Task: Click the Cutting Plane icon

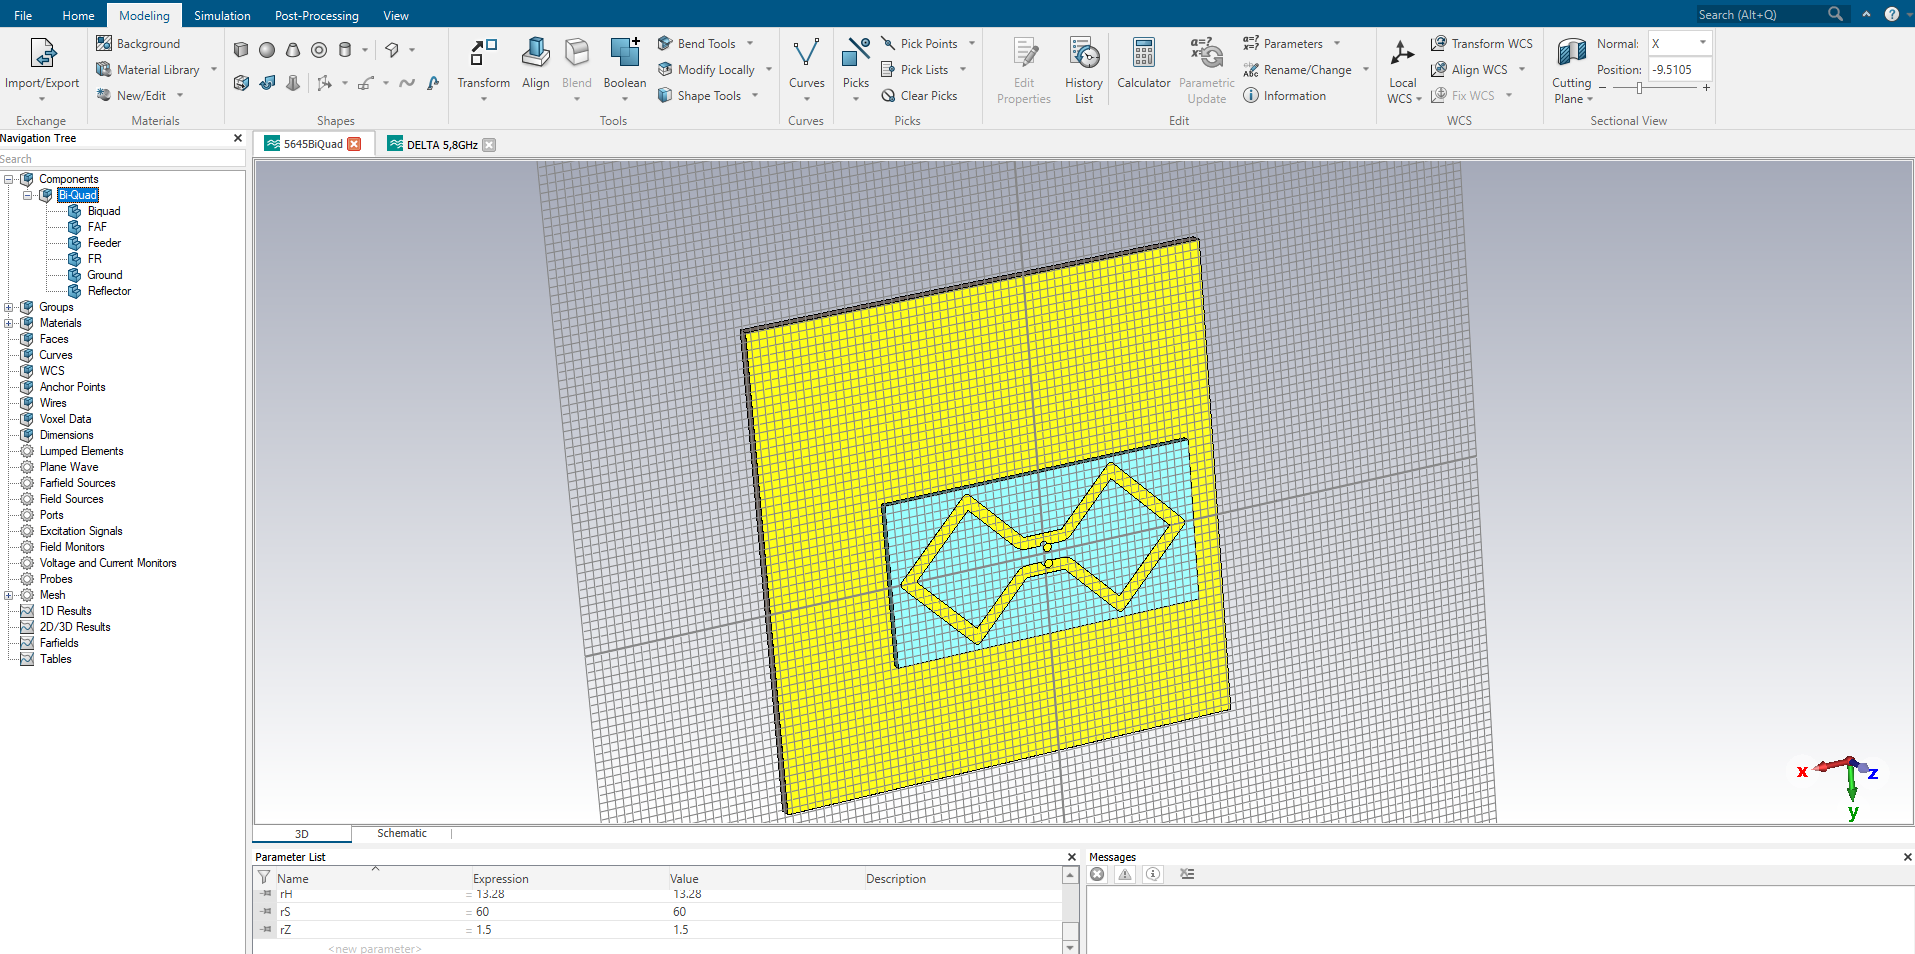Action: point(1572,52)
